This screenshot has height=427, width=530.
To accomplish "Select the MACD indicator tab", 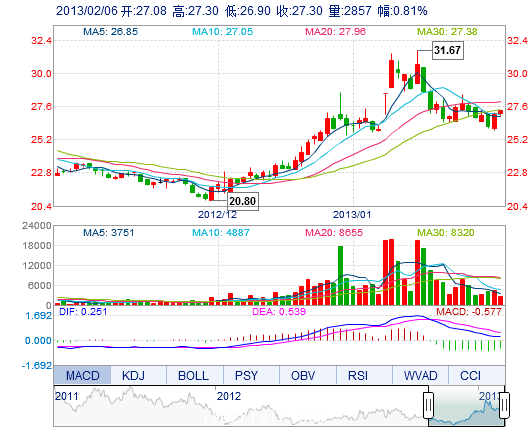I will (82, 375).
